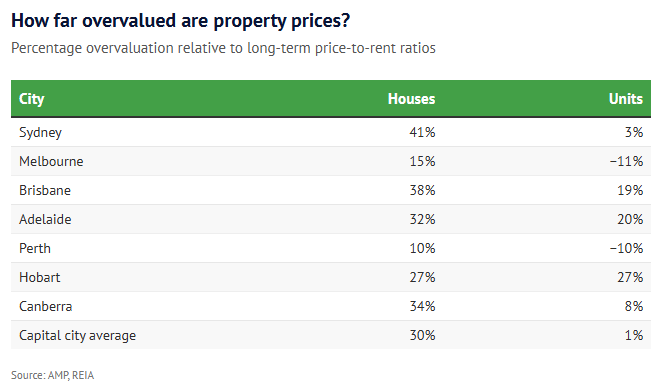Viewport: 657px width, 390px height.
Task: Select the Sydney row label
Action: click(40, 132)
